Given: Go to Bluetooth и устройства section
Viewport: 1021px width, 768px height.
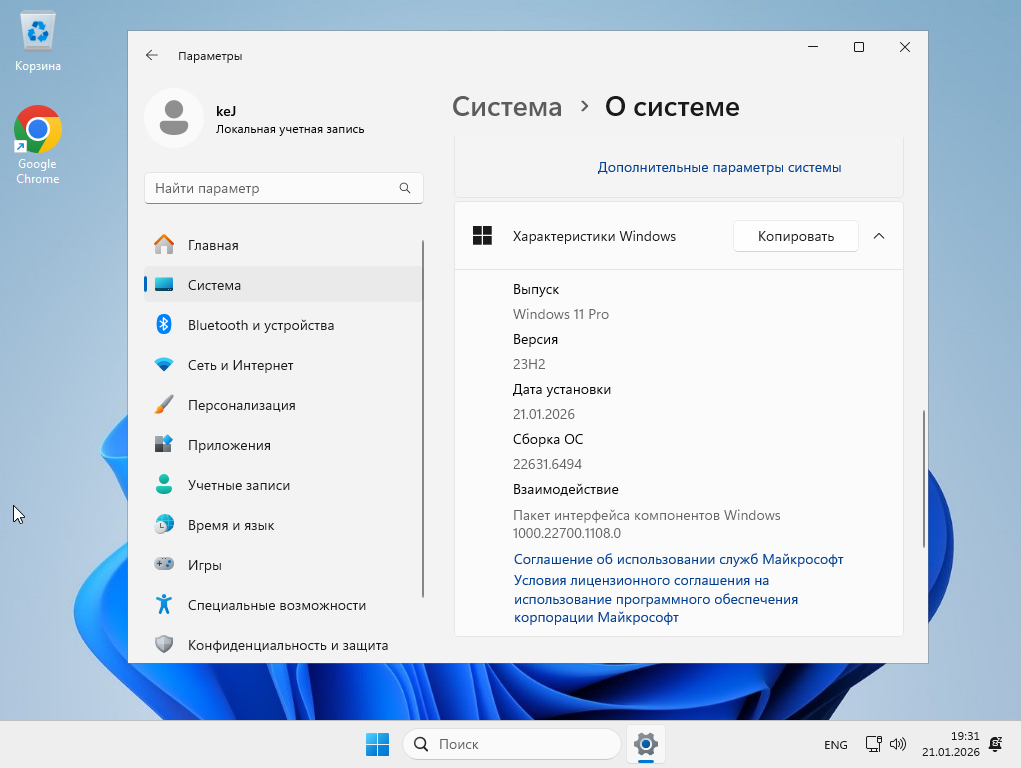Looking at the screenshot, I should click(260, 325).
